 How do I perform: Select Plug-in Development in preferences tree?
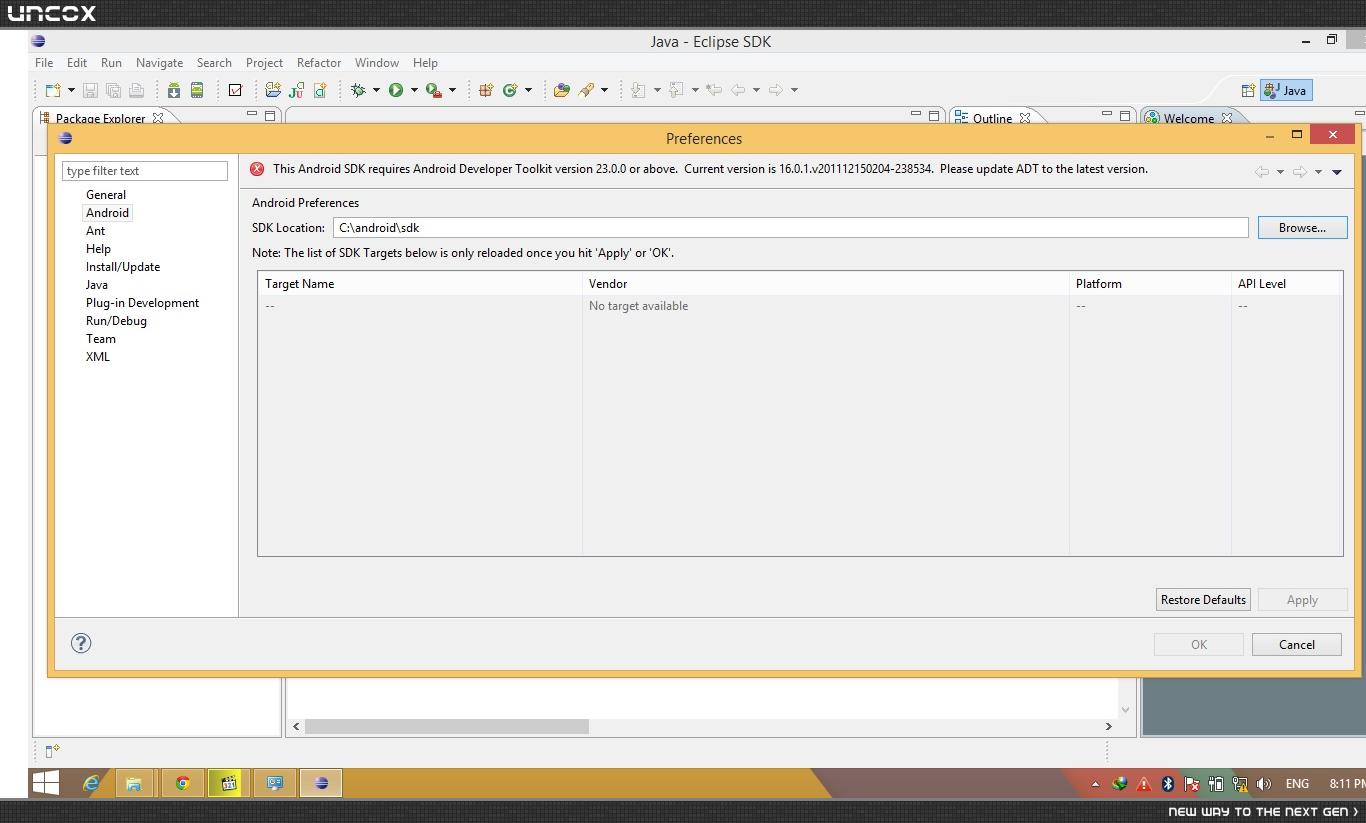point(142,303)
